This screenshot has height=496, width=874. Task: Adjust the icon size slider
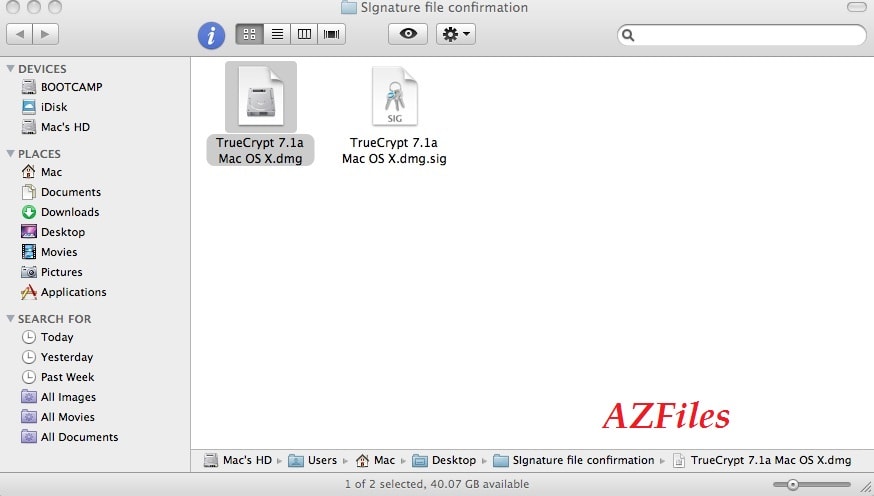tap(792, 484)
